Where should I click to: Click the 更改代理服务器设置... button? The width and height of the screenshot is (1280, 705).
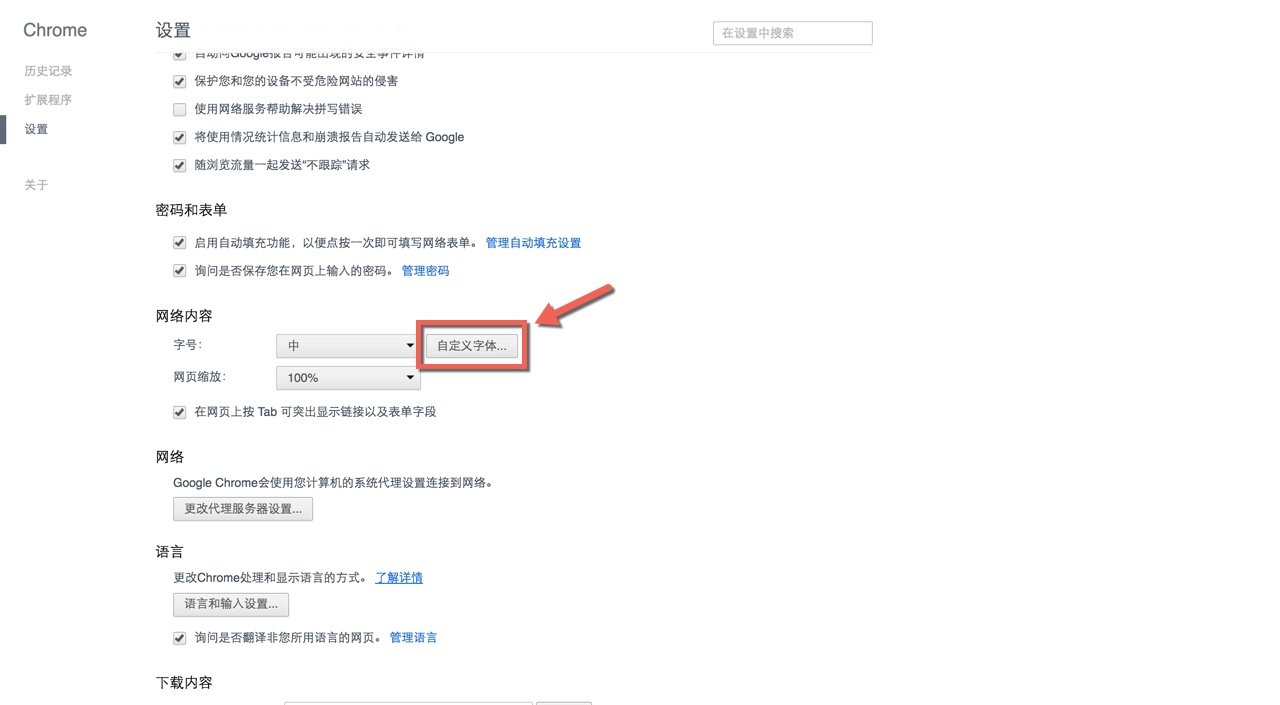(243, 509)
